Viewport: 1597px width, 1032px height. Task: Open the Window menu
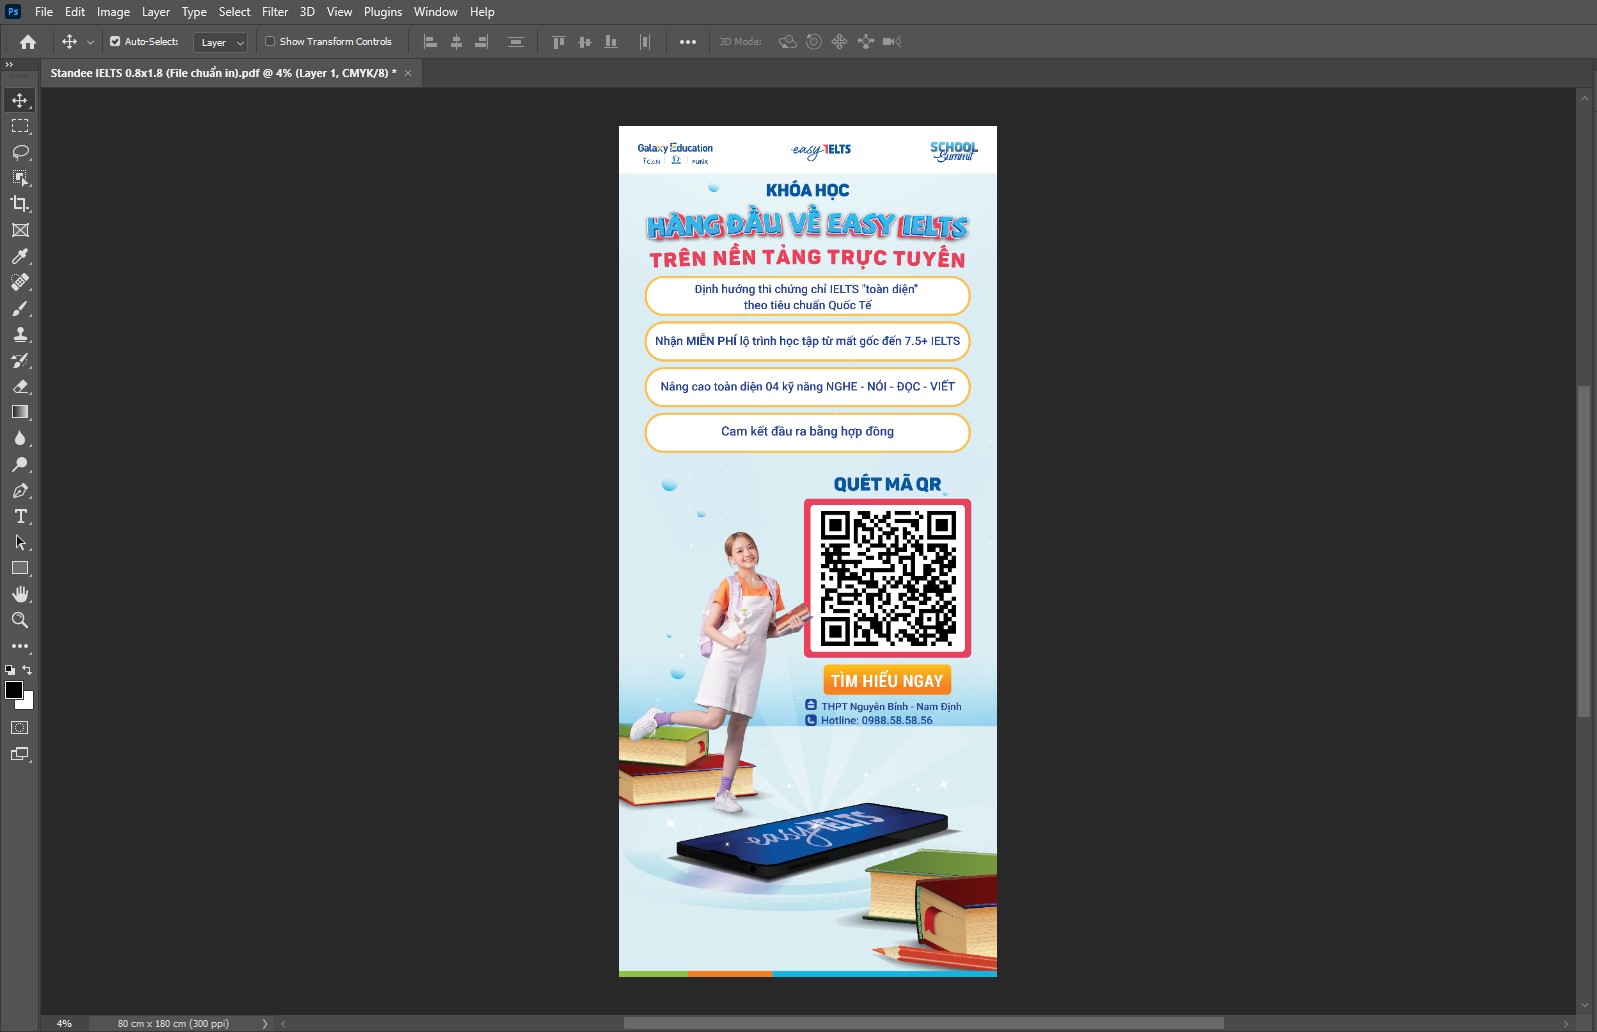point(436,12)
